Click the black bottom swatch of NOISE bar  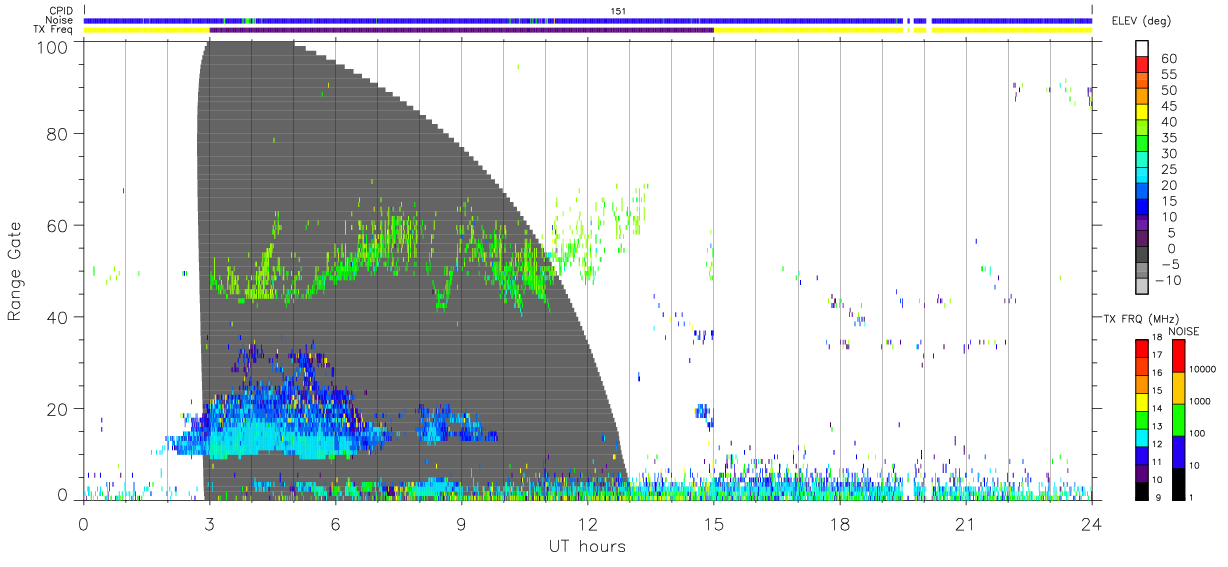tap(1178, 484)
